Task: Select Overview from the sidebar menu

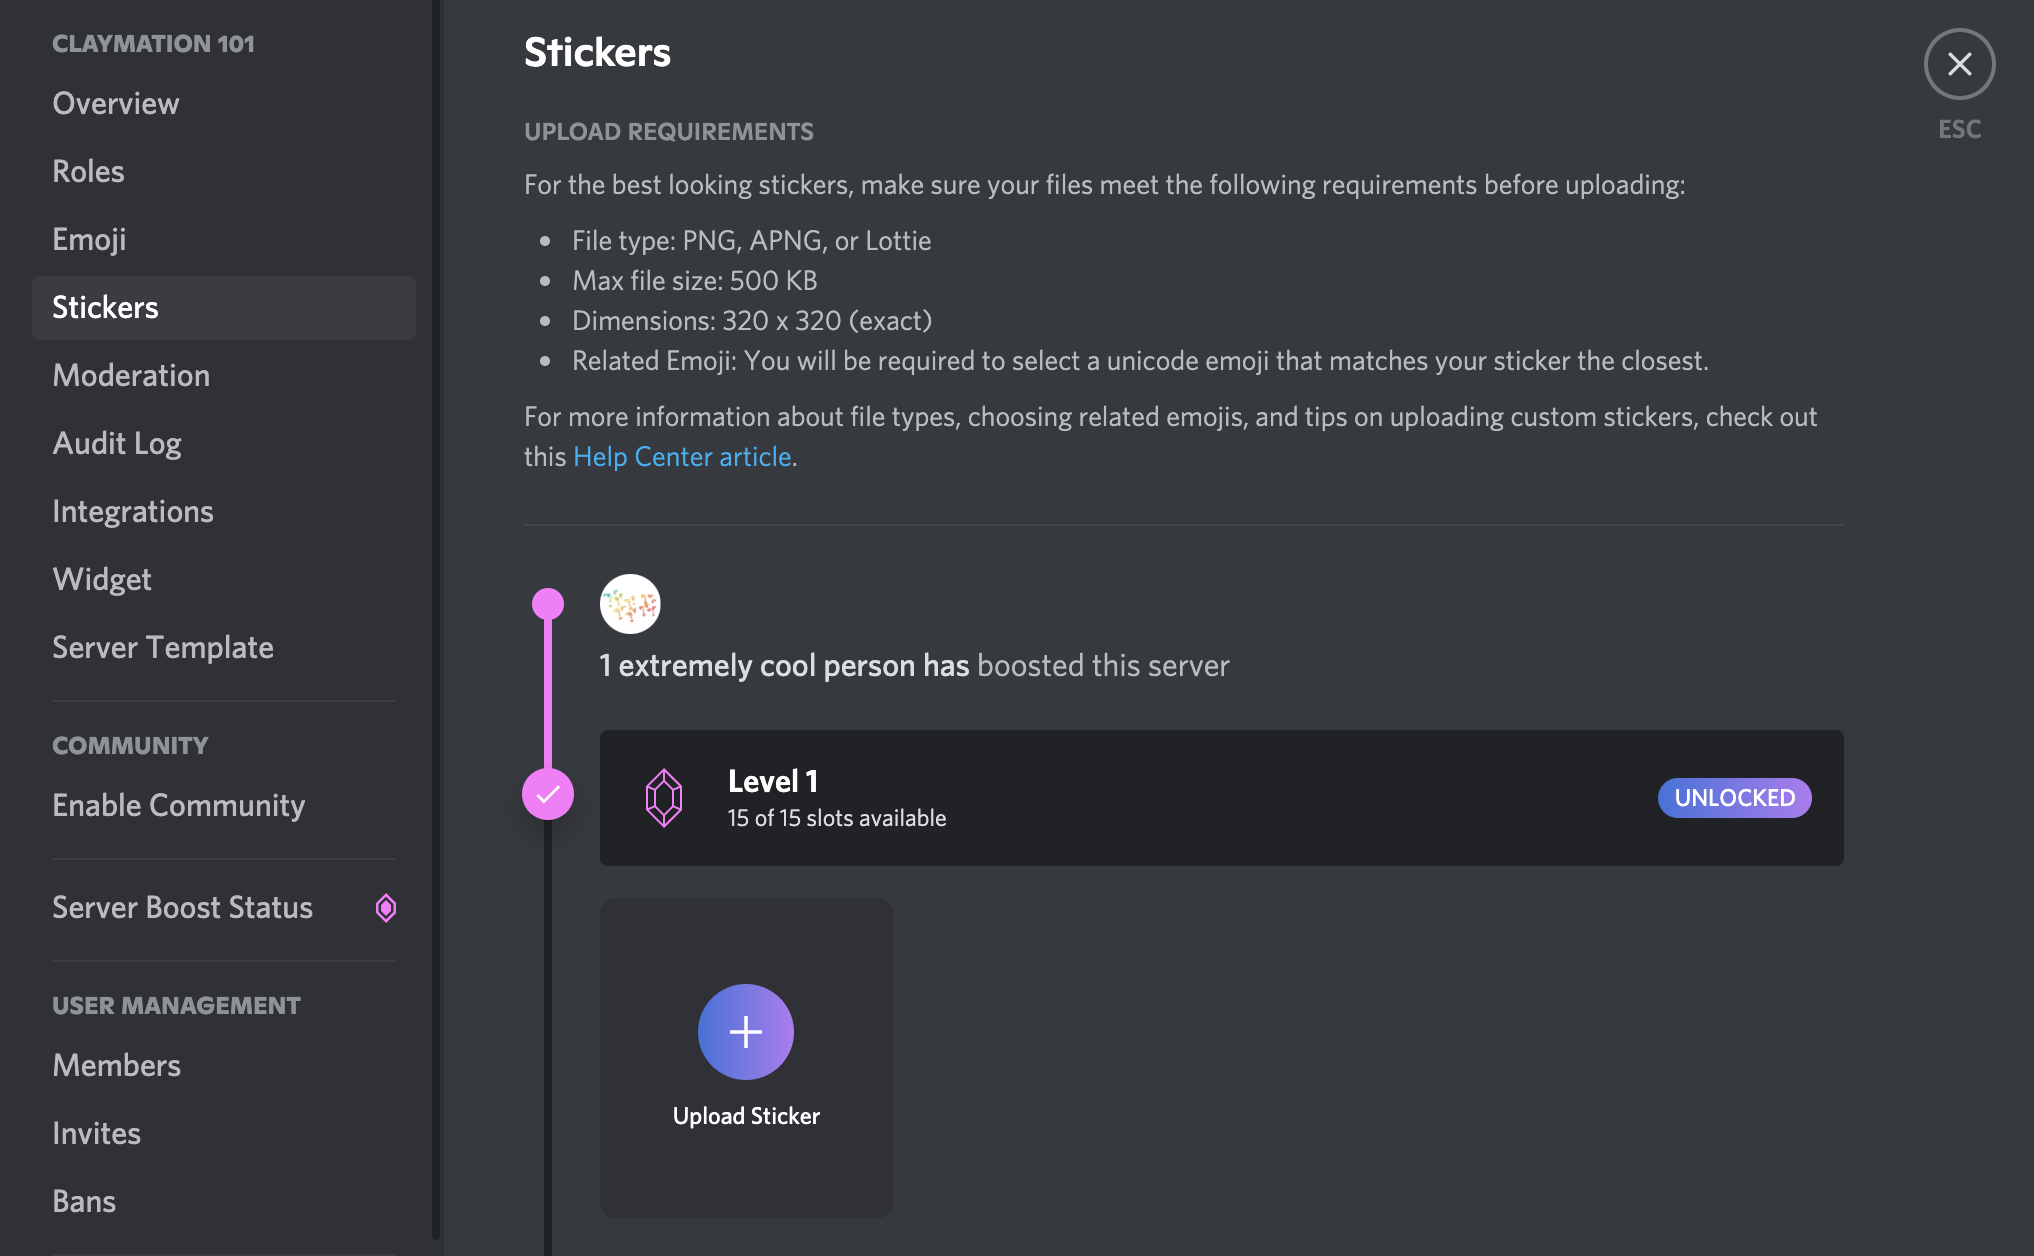Action: (116, 102)
